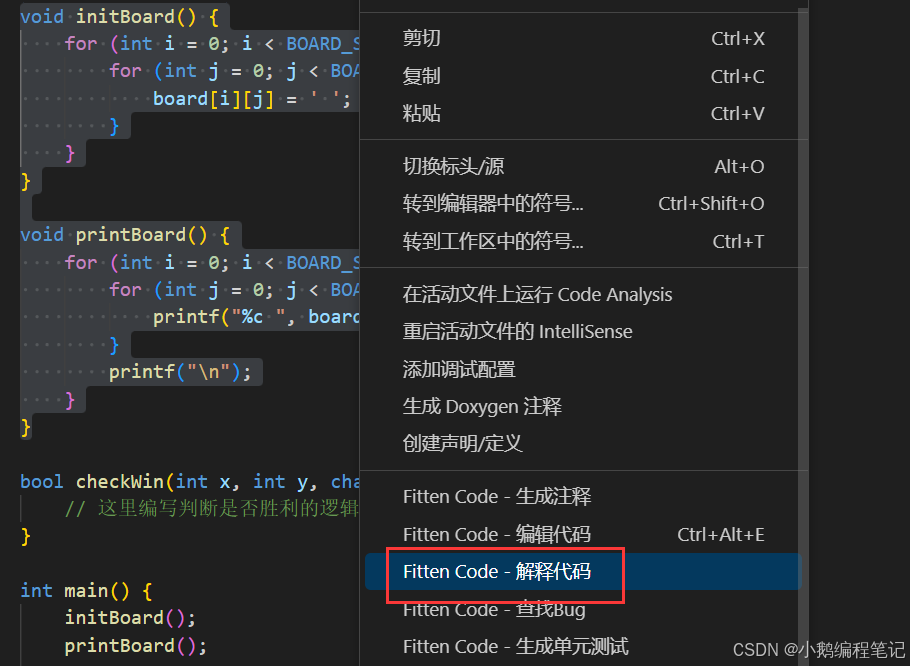Click the context menu vertical scrollbar

tap(803, 336)
